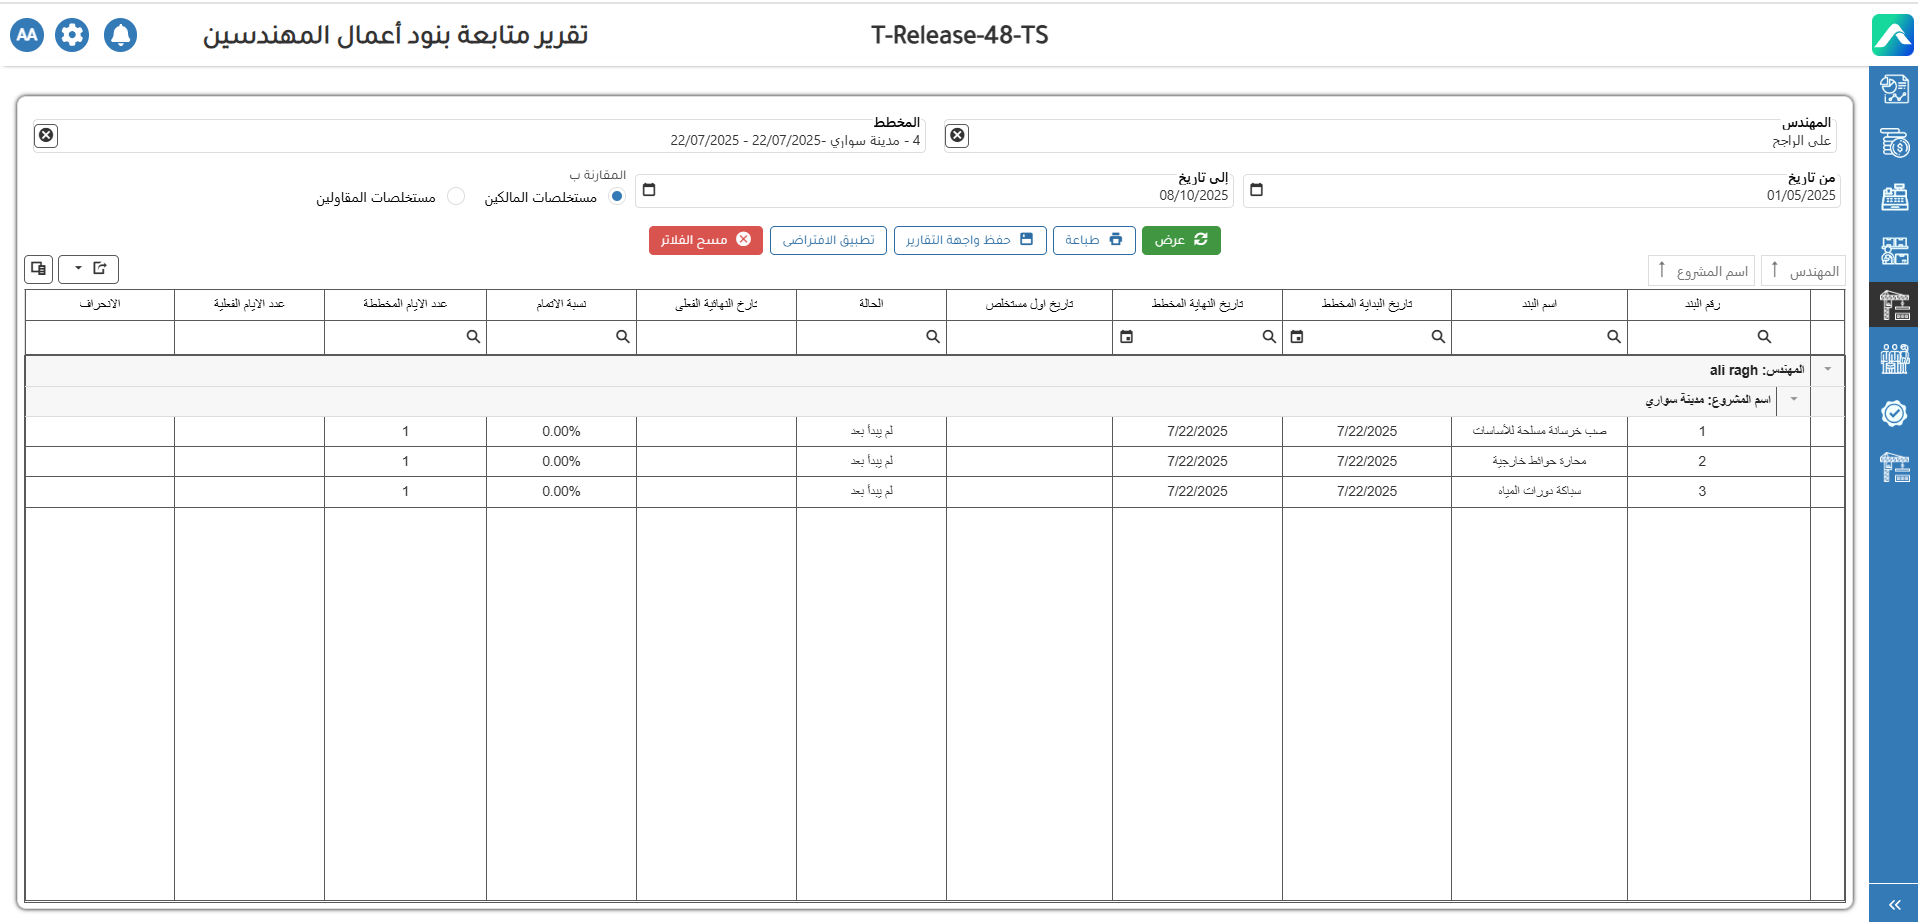Viewport: 1918px width, 922px height.
Task: Open calendar for من تاريخ field
Action: 1257,190
